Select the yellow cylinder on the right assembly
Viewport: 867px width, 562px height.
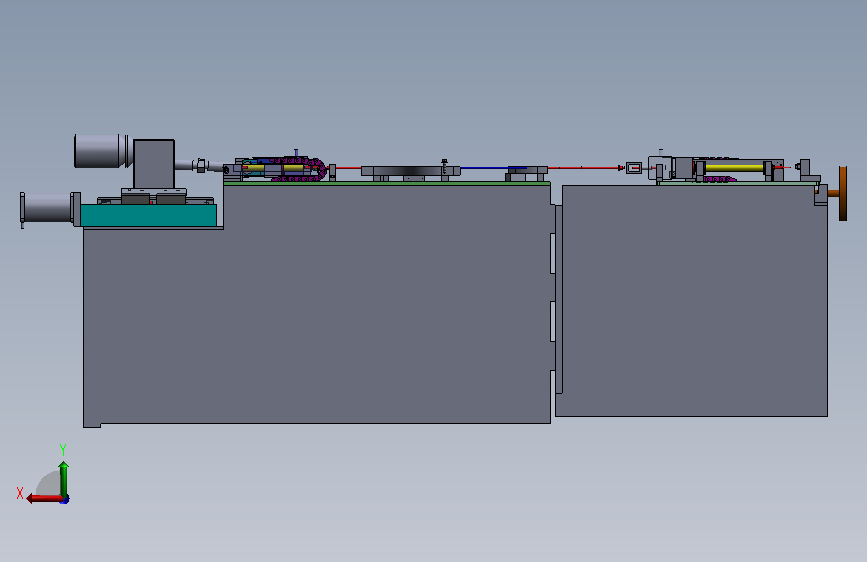[x=734, y=168]
